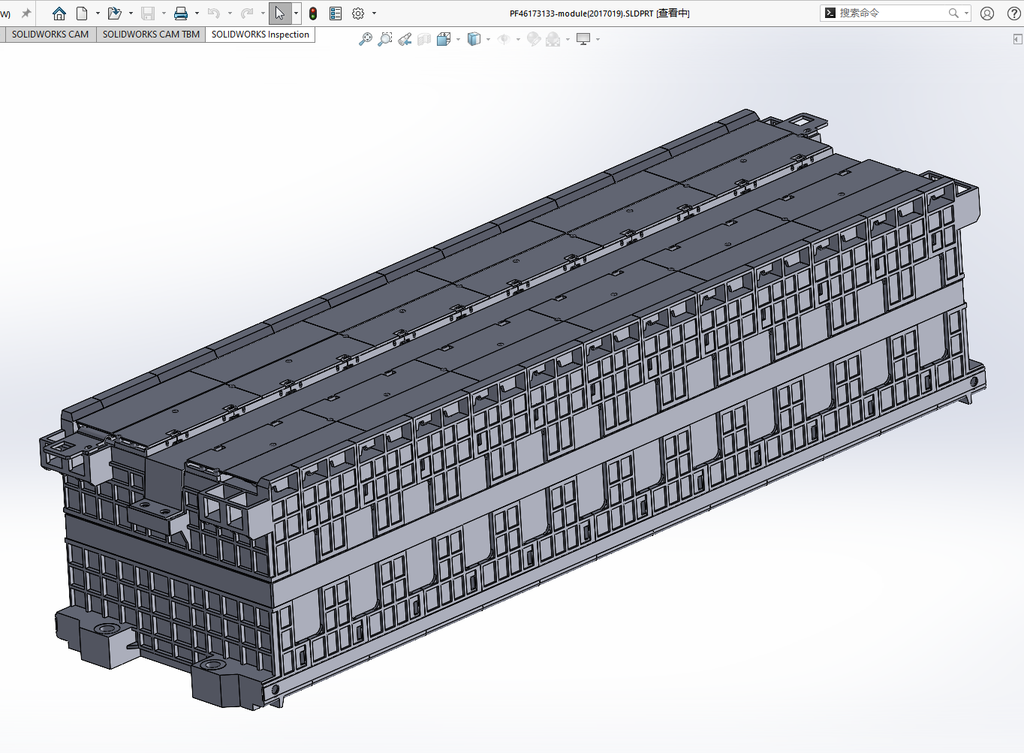1024x753 pixels.
Task: Pin the SOLIDWORKS menu bar
Action: pyautogui.click(x=26, y=13)
